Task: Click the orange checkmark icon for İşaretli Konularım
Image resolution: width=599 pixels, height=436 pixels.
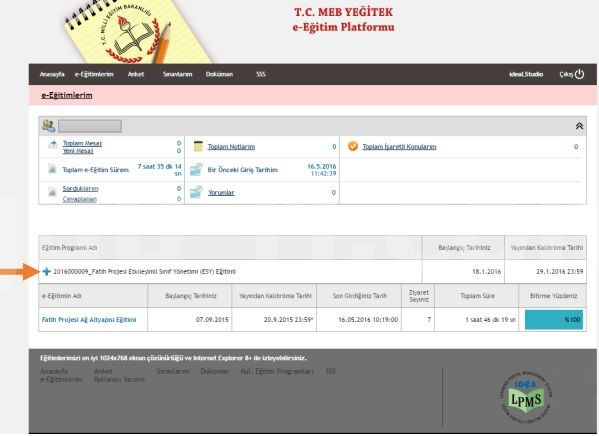Action: pyautogui.click(x=353, y=146)
